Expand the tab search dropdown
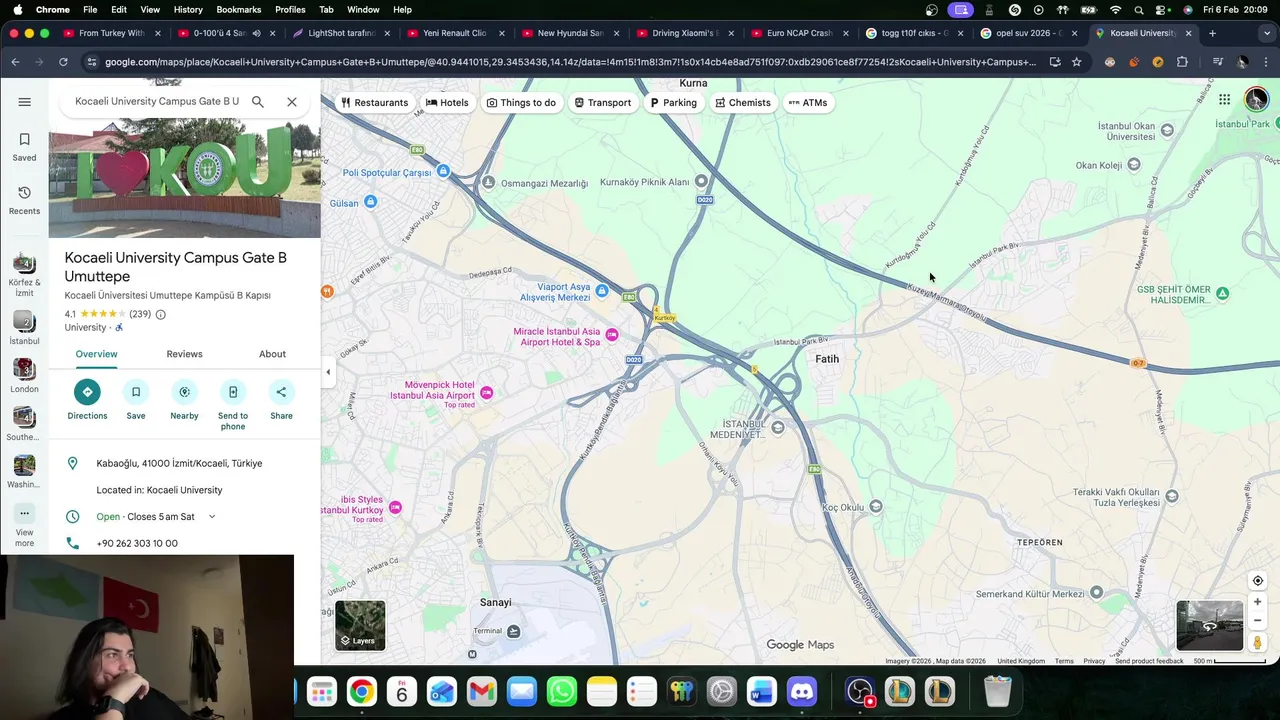This screenshot has width=1280, height=720. pyautogui.click(x=1265, y=33)
